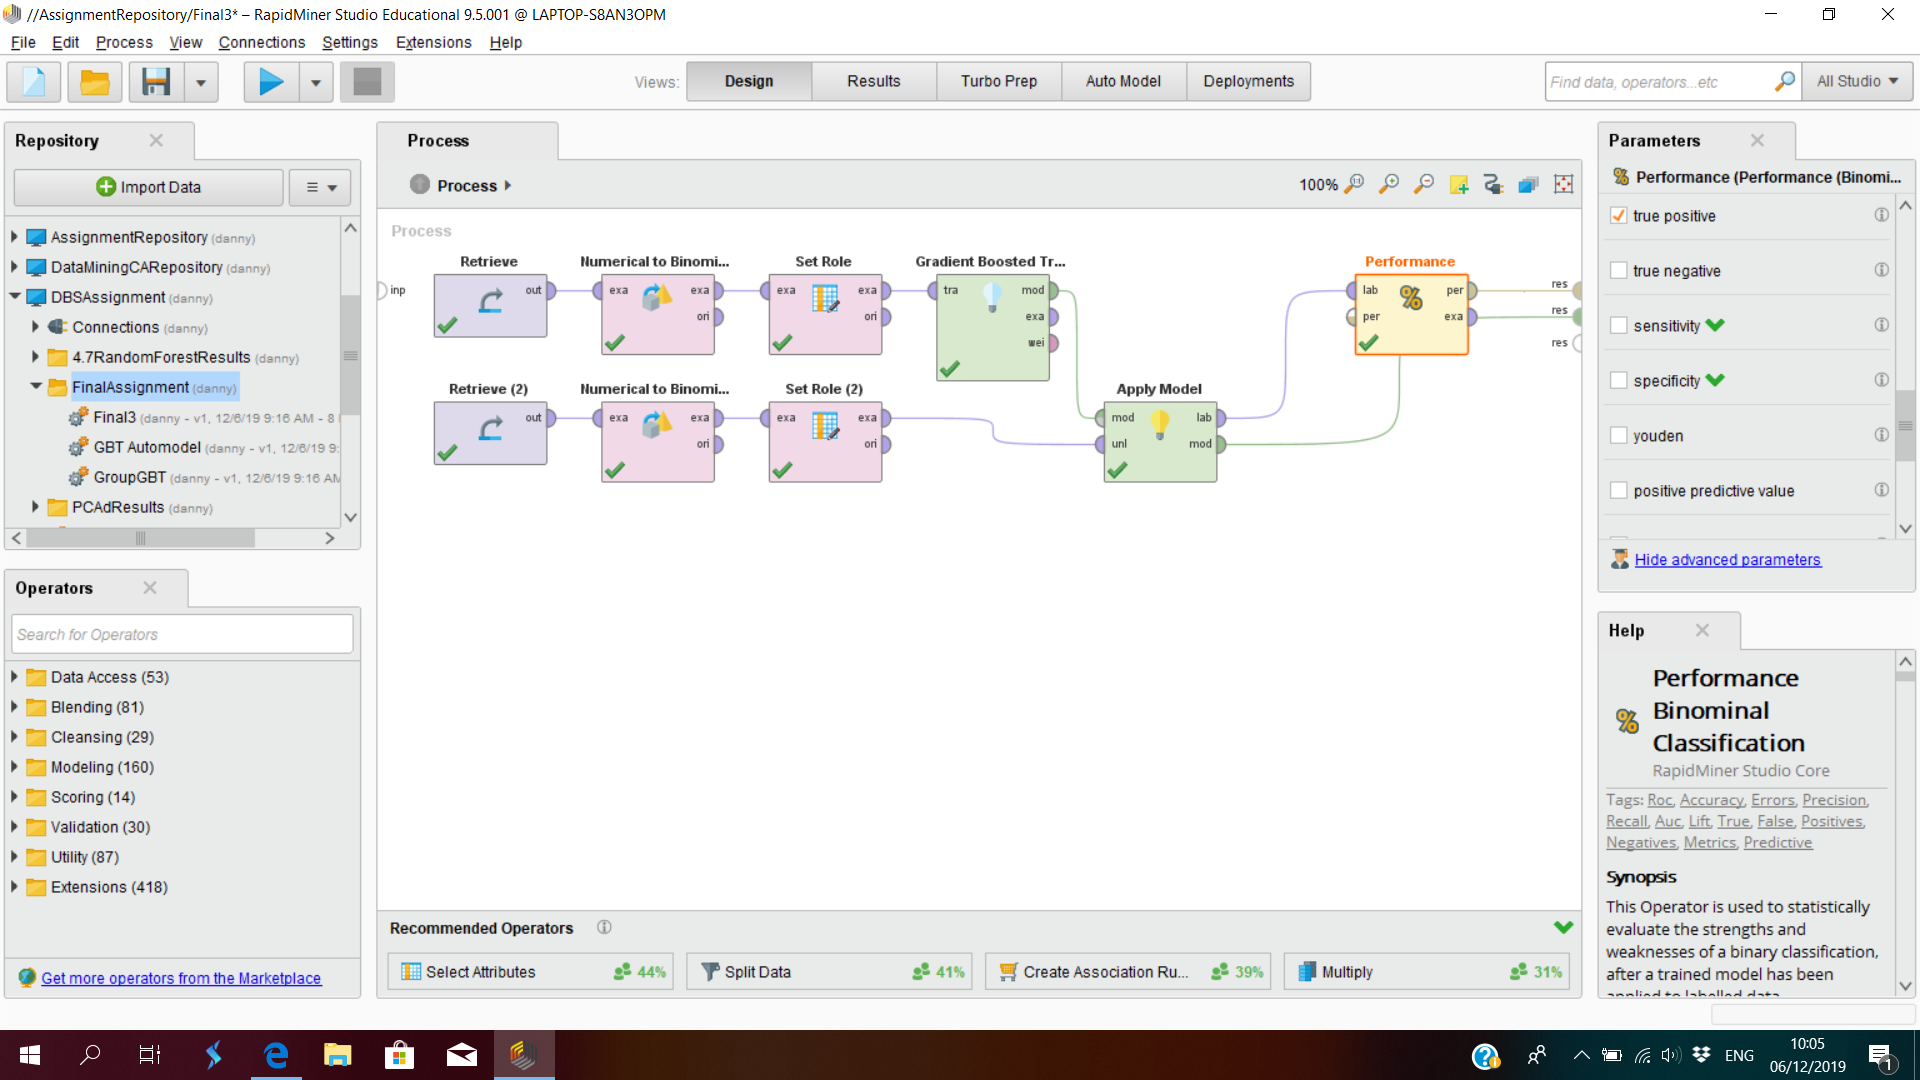Add the recommended Split Data operator

tap(829, 972)
